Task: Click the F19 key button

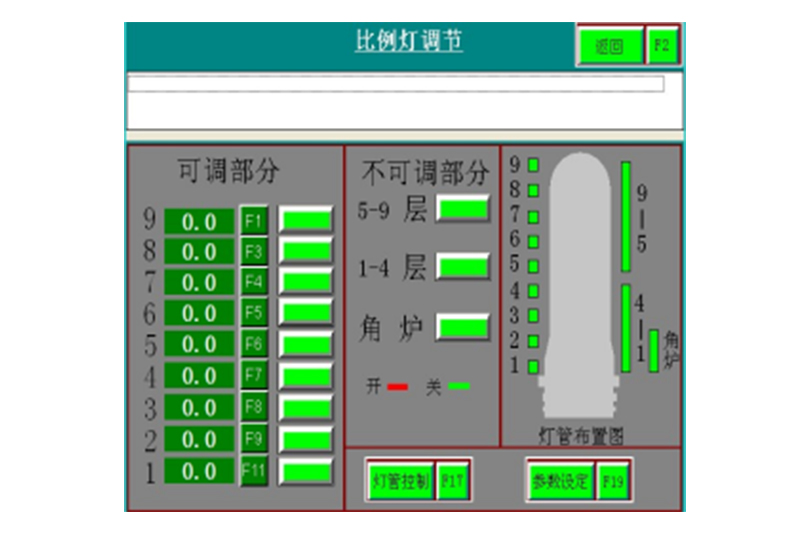Action: 613,481
